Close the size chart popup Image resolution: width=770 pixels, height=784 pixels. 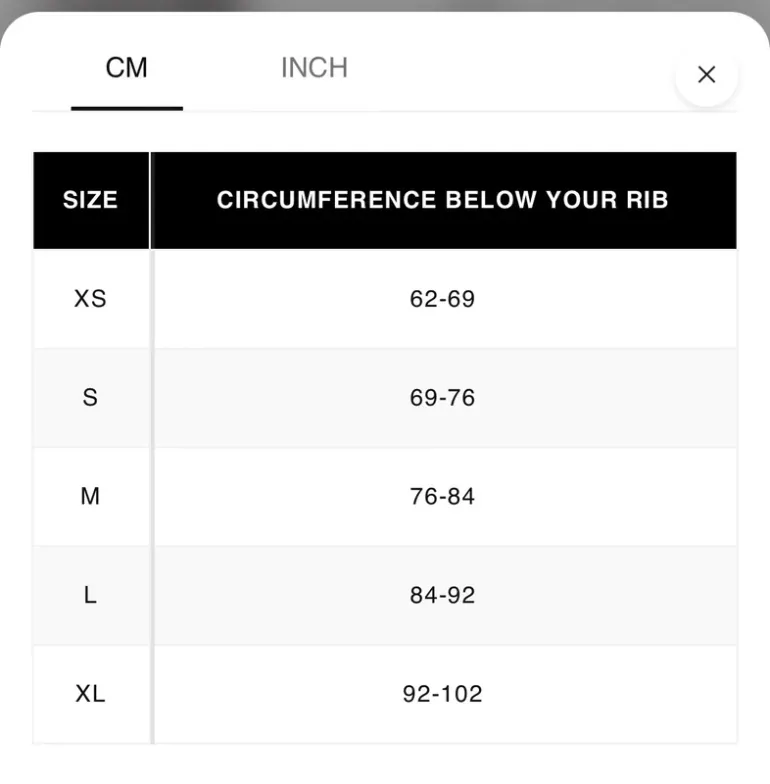pyautogui.click(x=706, y=75)
